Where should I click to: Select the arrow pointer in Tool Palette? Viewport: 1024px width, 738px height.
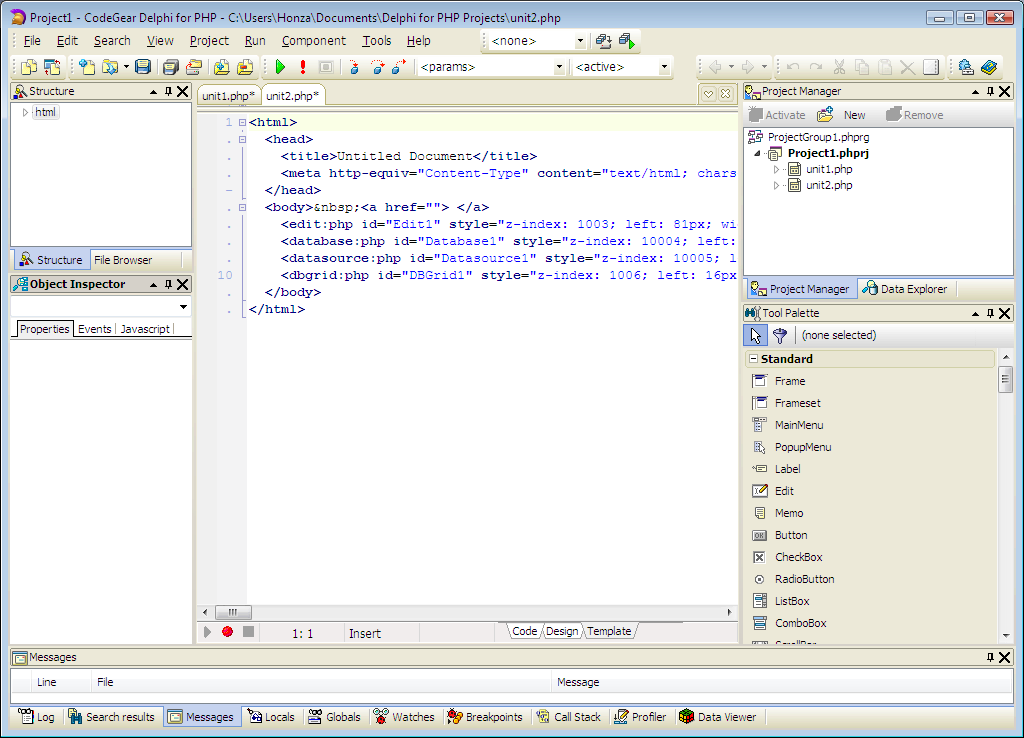click(756, 336)
